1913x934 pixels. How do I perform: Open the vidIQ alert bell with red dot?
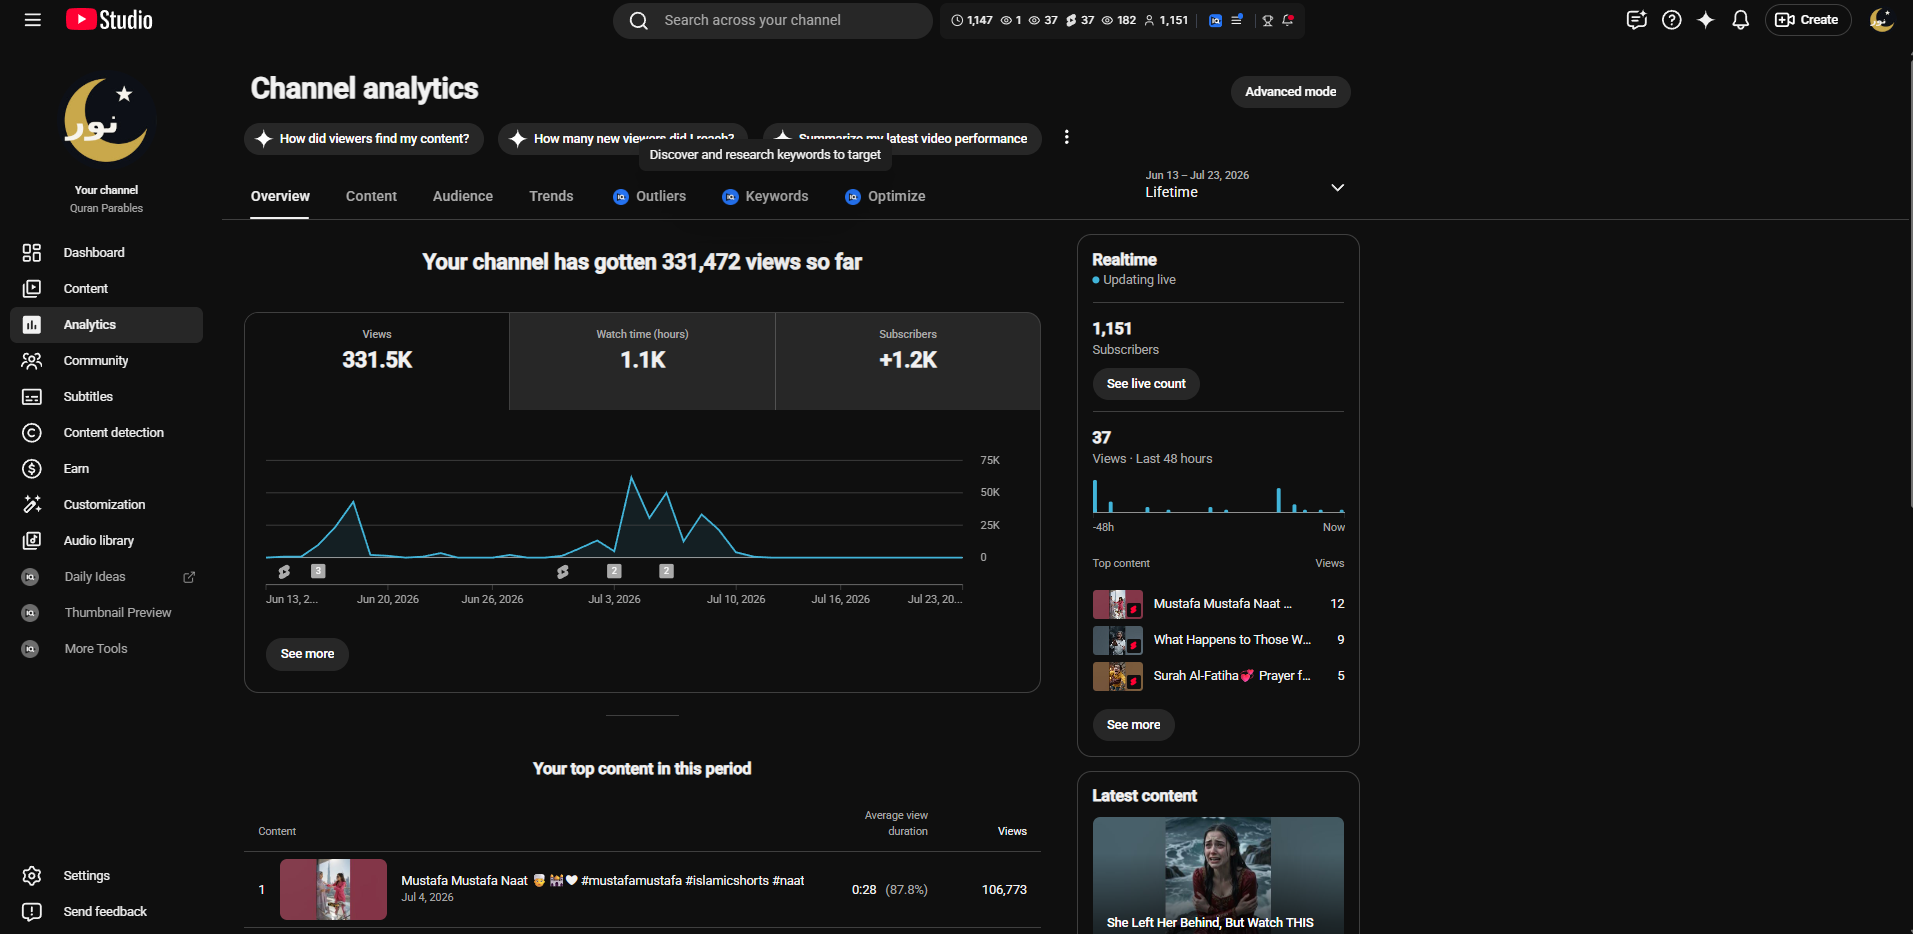click(x=1288, y=20)
